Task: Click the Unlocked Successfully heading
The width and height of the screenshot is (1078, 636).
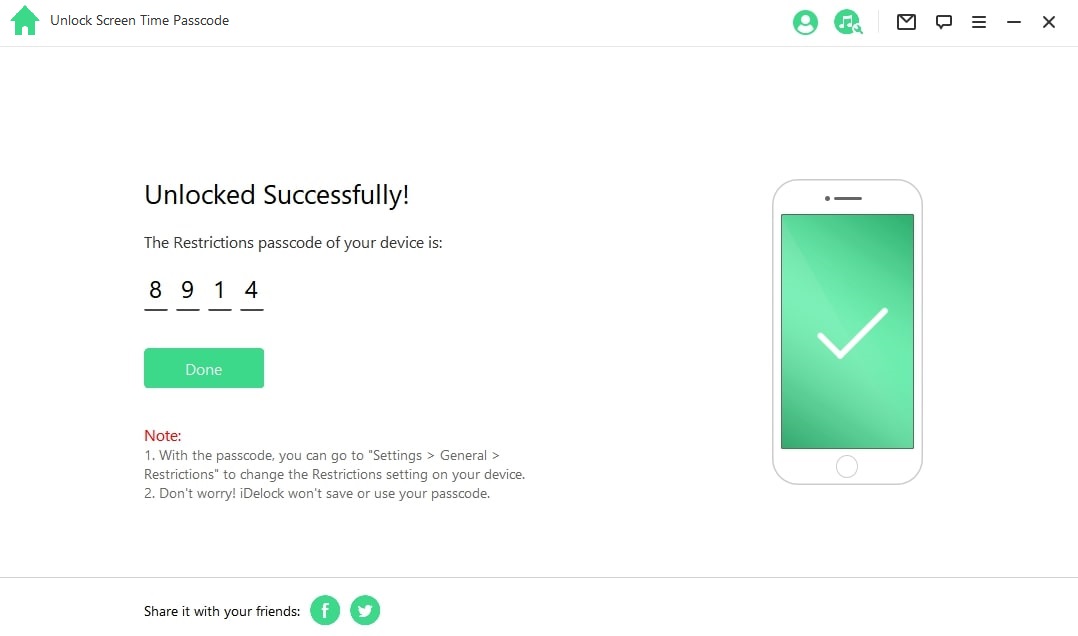Action: click(x=276, y=195)
